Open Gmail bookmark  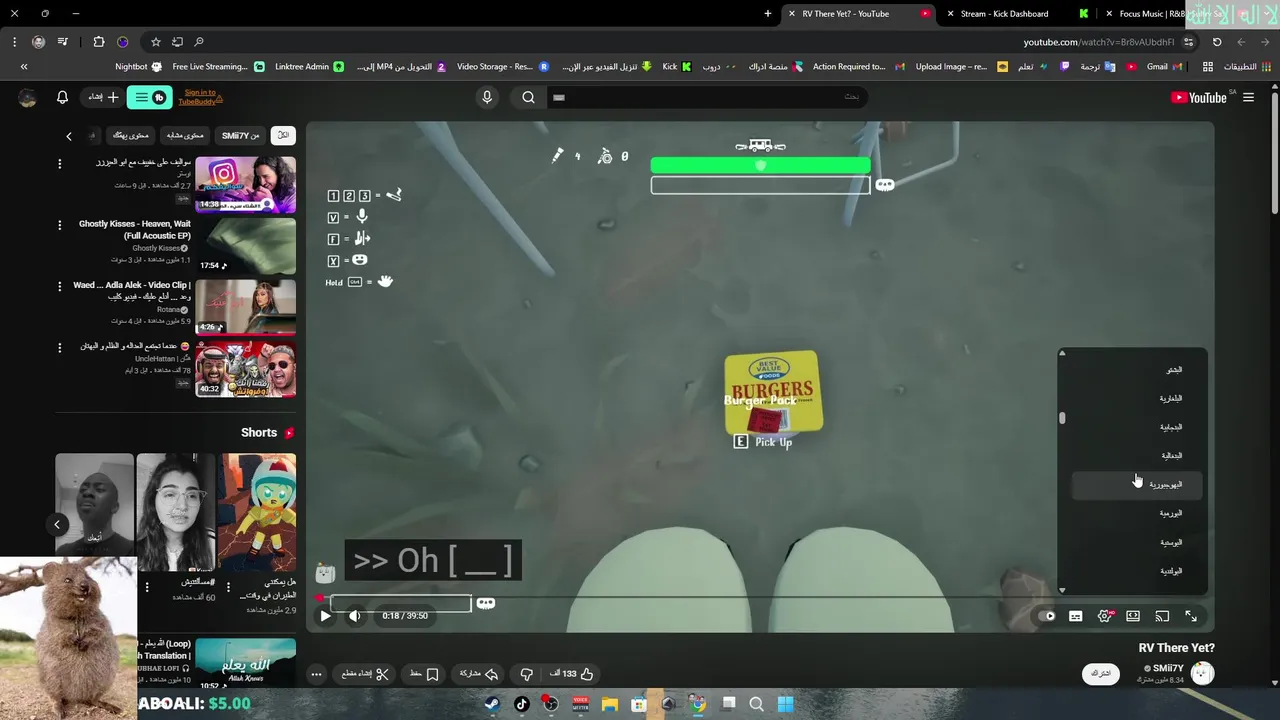click(x=1165, y=67)
